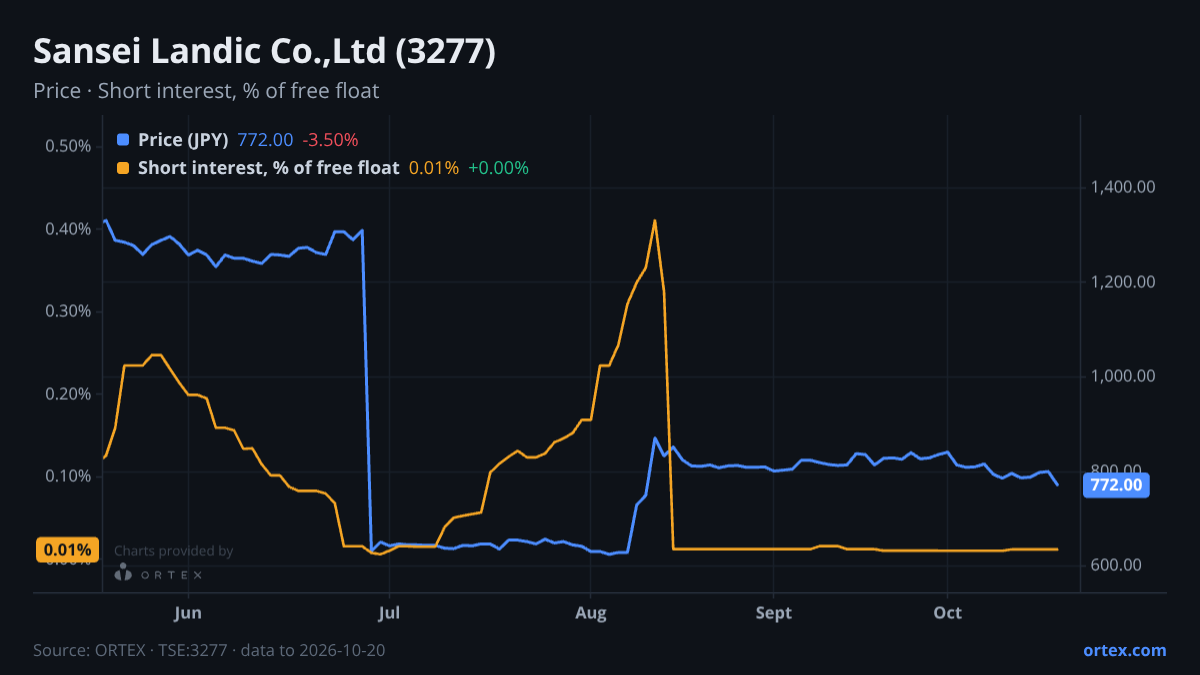Click the subtitle Price · Short interest, % of free float
Viewport: 1200px width, 675px height.
coord(206,91)
